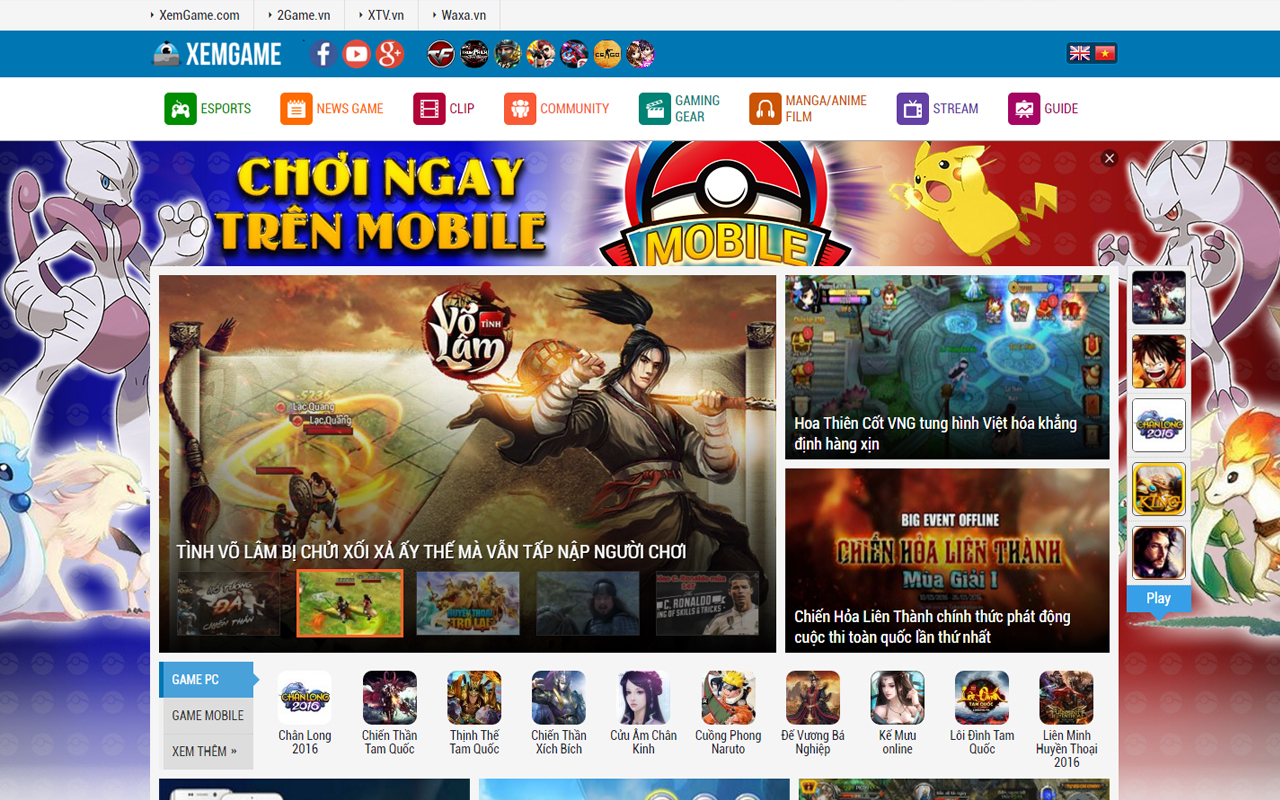Open XemGame Facebook page icon
The width and height of the screenshot is (1280, 800).
pyautogui.click(x=322, y=54)
